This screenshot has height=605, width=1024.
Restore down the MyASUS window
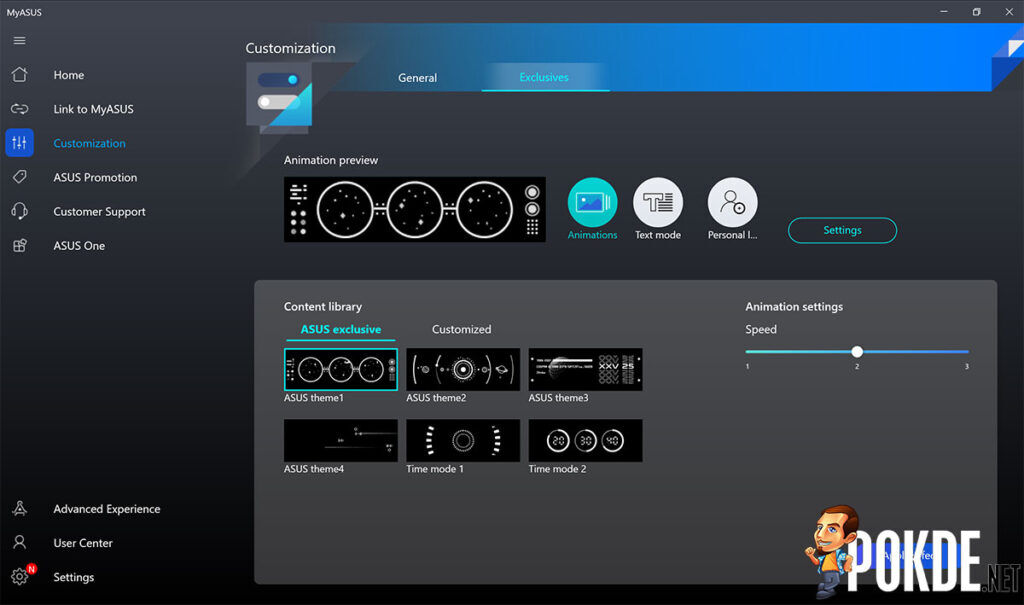click(x=976, y=12)
